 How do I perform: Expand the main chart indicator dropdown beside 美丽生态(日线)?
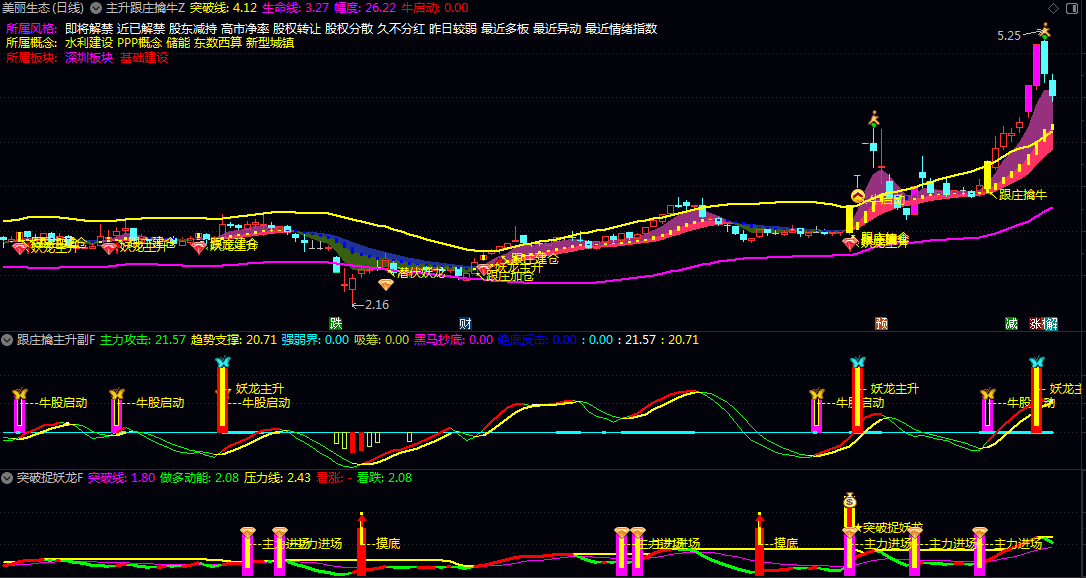95,8
